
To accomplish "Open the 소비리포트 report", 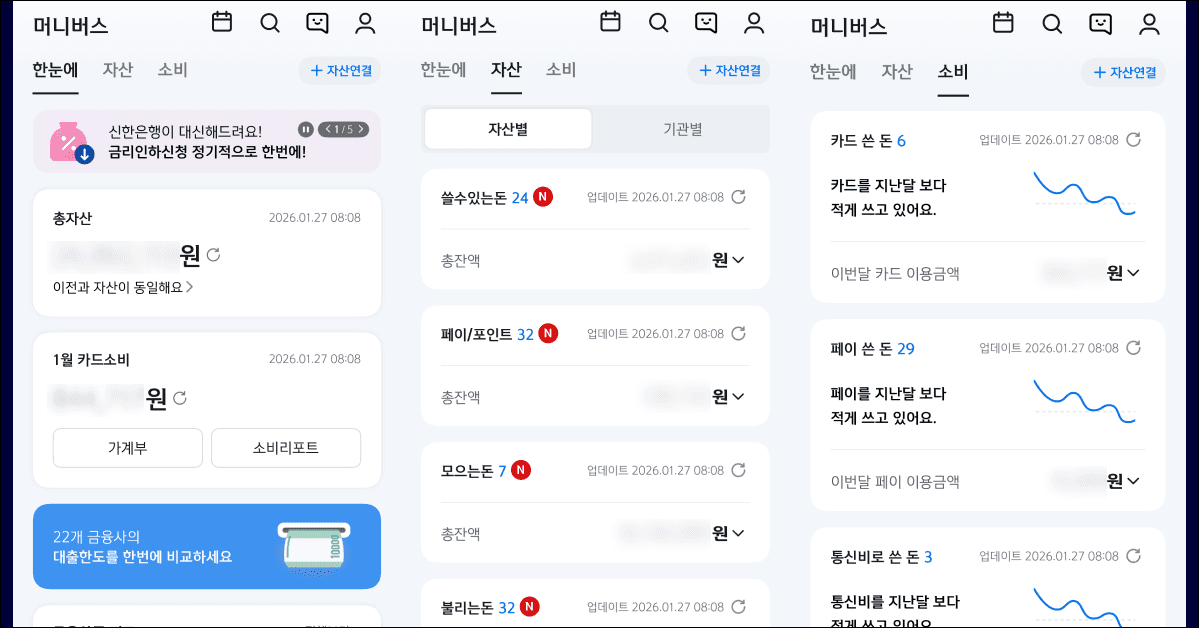I will [286, 448].
